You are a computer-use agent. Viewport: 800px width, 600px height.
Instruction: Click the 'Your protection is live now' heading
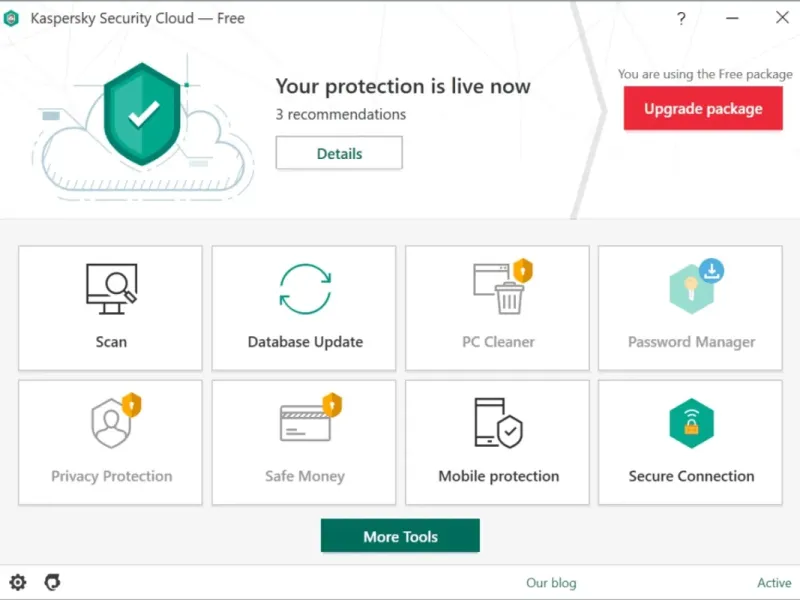coord(403,86)
